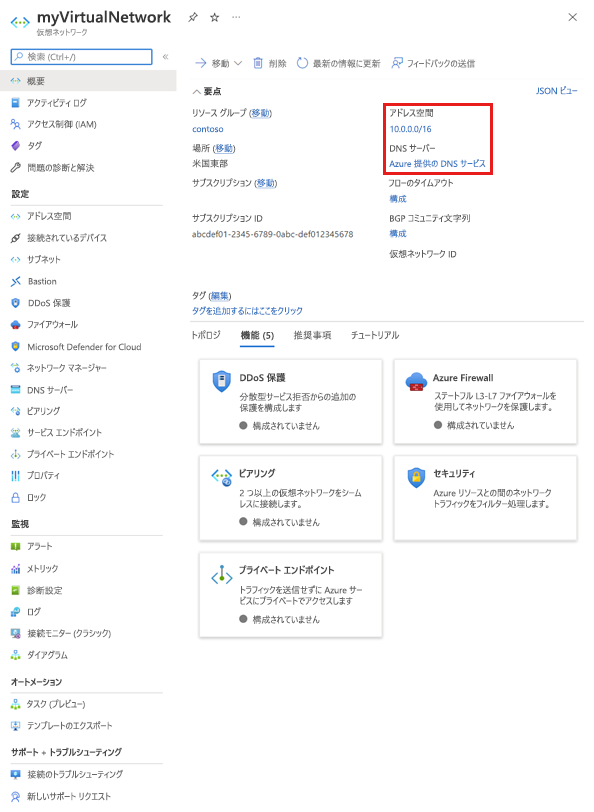The width and height of the screenshot is (594, 812).
Task: Favorite the resource with the star icon
Action: point(214,18)
